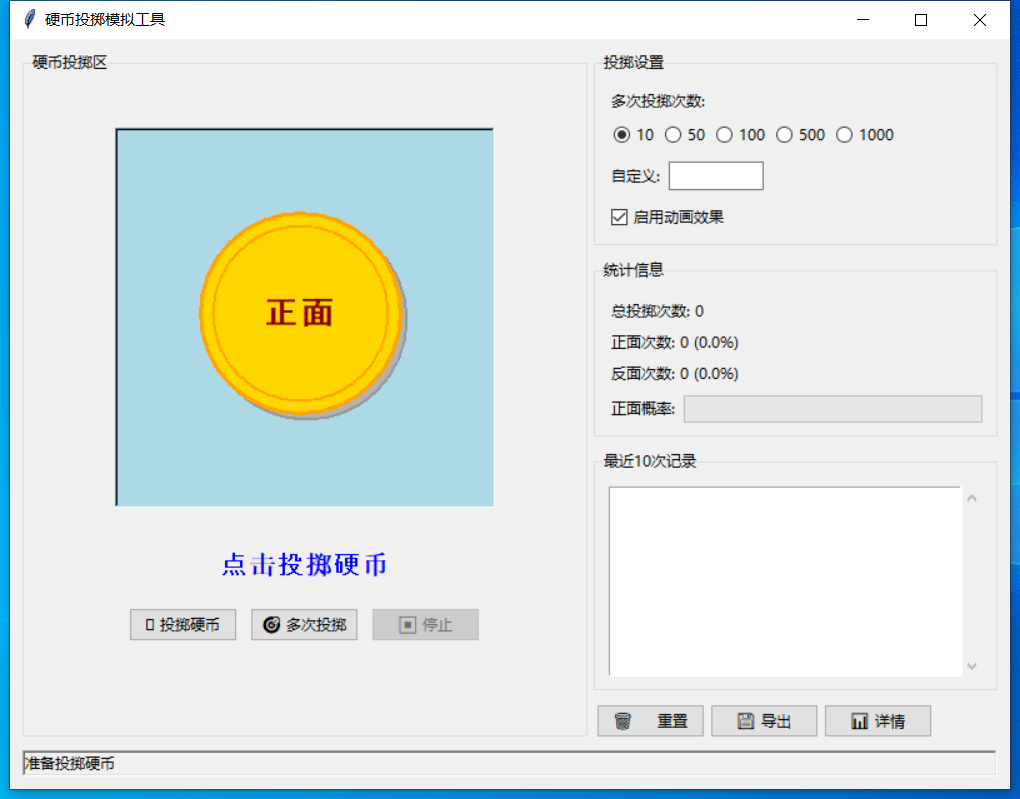Export results using 导出 button

coord(764,721)
